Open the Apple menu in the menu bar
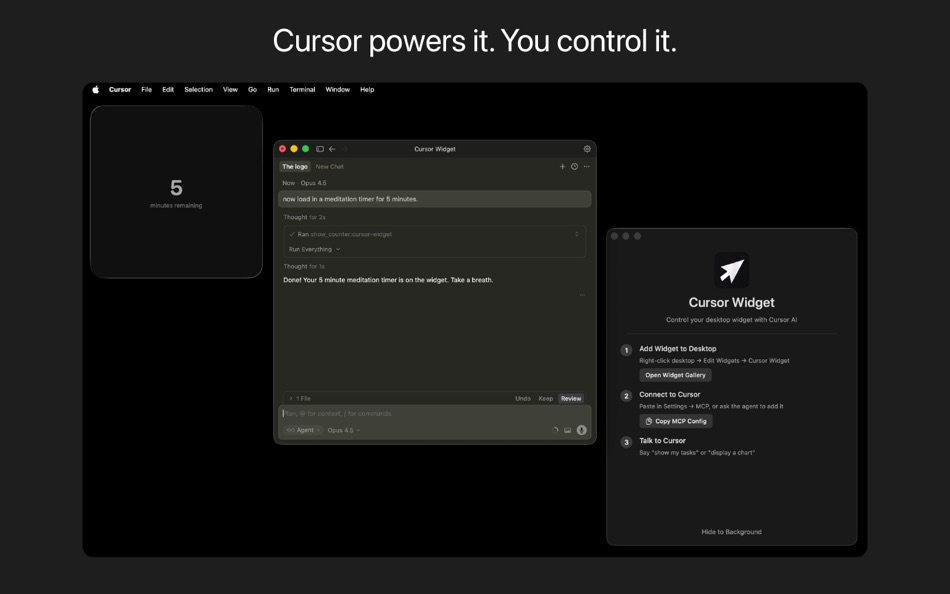This screenshot has width=950, height=594. (x=94, y=89)
